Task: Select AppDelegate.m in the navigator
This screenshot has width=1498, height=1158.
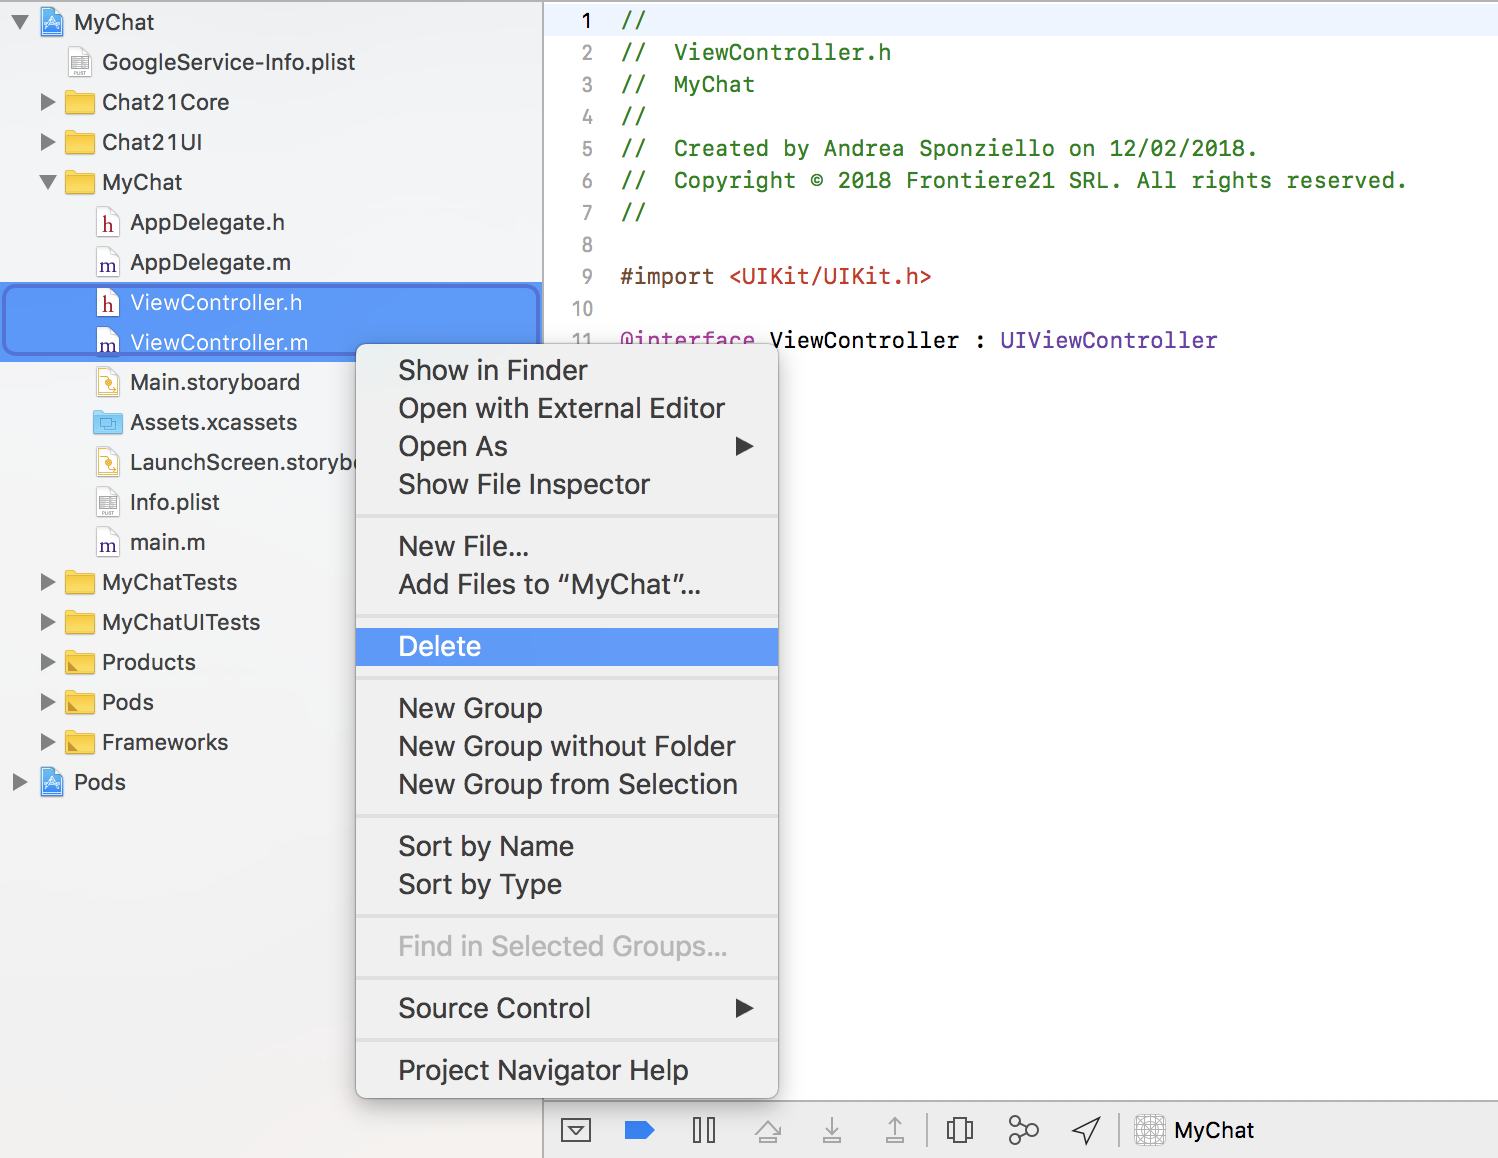Action: tap(210, 263)
